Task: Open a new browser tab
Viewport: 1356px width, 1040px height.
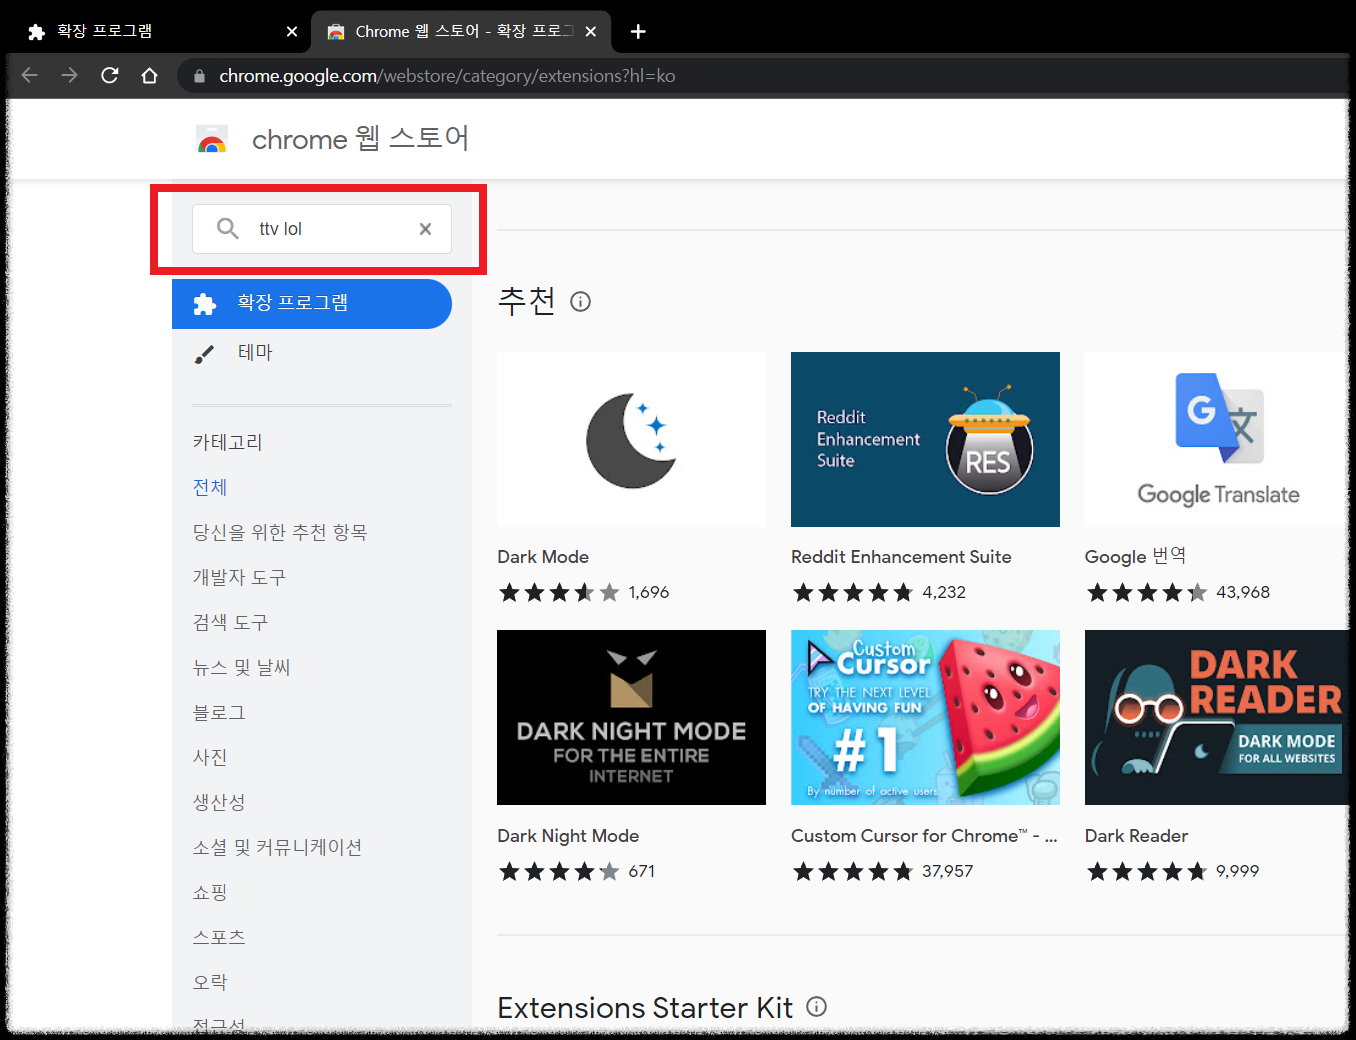Action: click(x=638, y=31)
